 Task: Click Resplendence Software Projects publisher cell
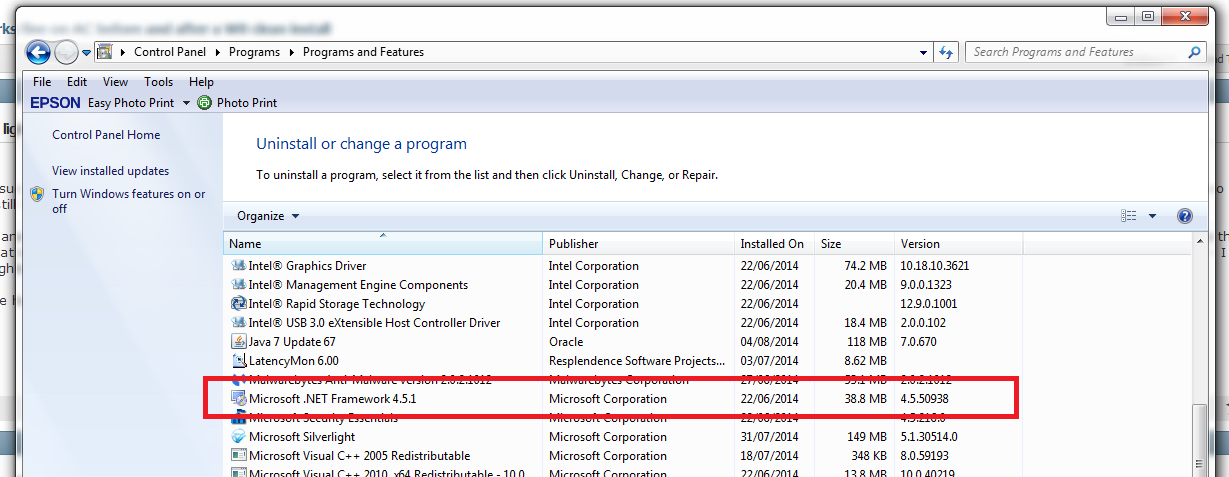(x=637, y=361)
